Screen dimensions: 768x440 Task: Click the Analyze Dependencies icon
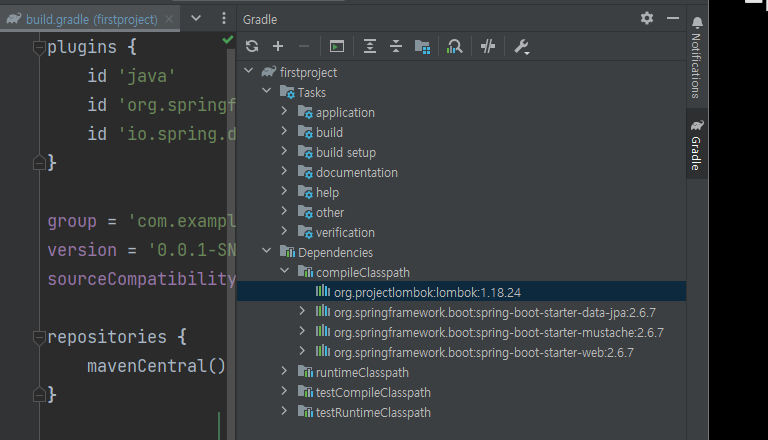[x=455, y=47]
